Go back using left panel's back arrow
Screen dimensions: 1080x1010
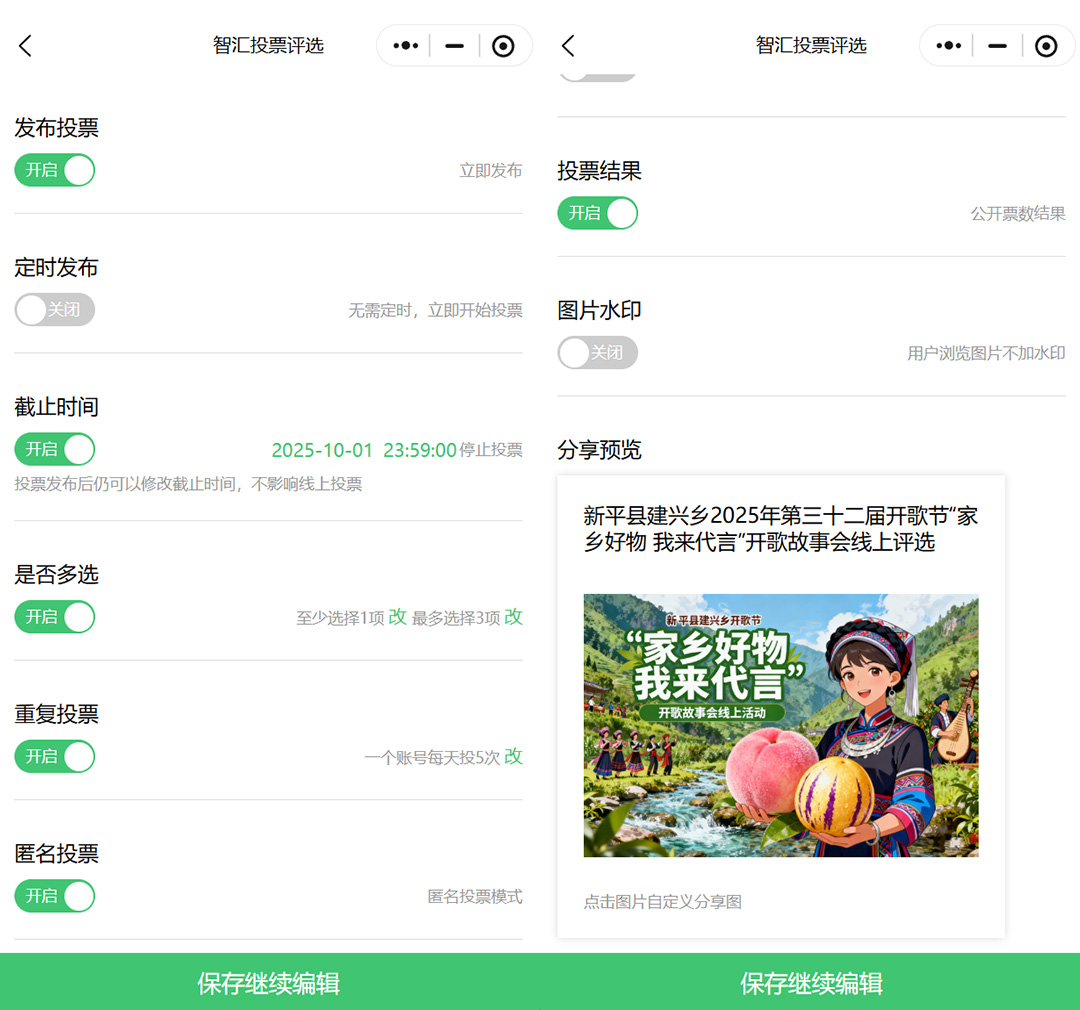[x=26, y=46]
